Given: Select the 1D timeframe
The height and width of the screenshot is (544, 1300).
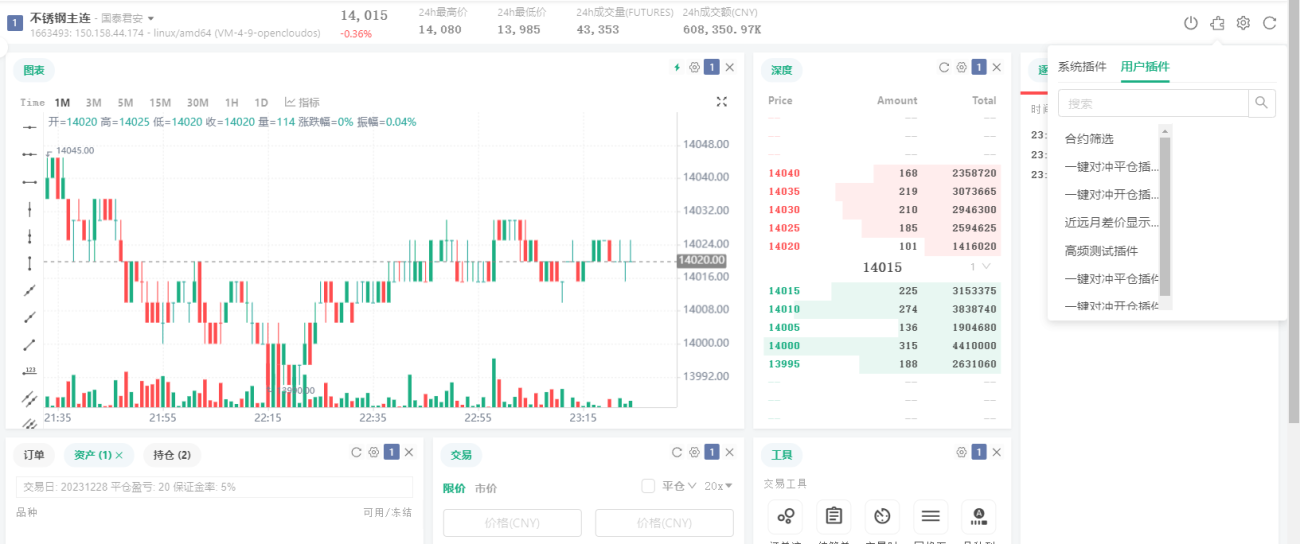Looking at the screenshot, I should coord(261,102).
